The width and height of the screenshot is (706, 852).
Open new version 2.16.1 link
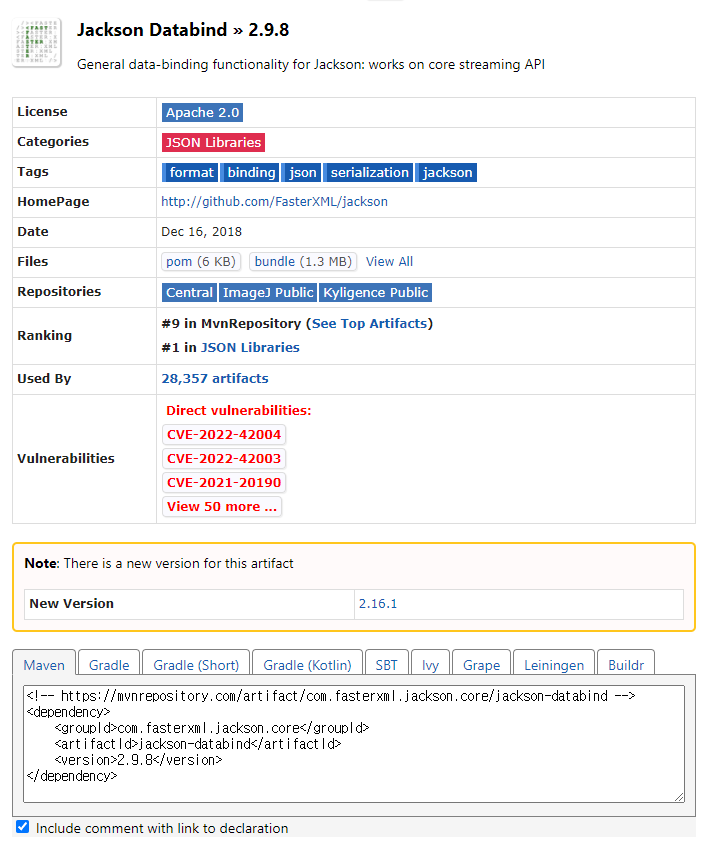tap(378, 604)
